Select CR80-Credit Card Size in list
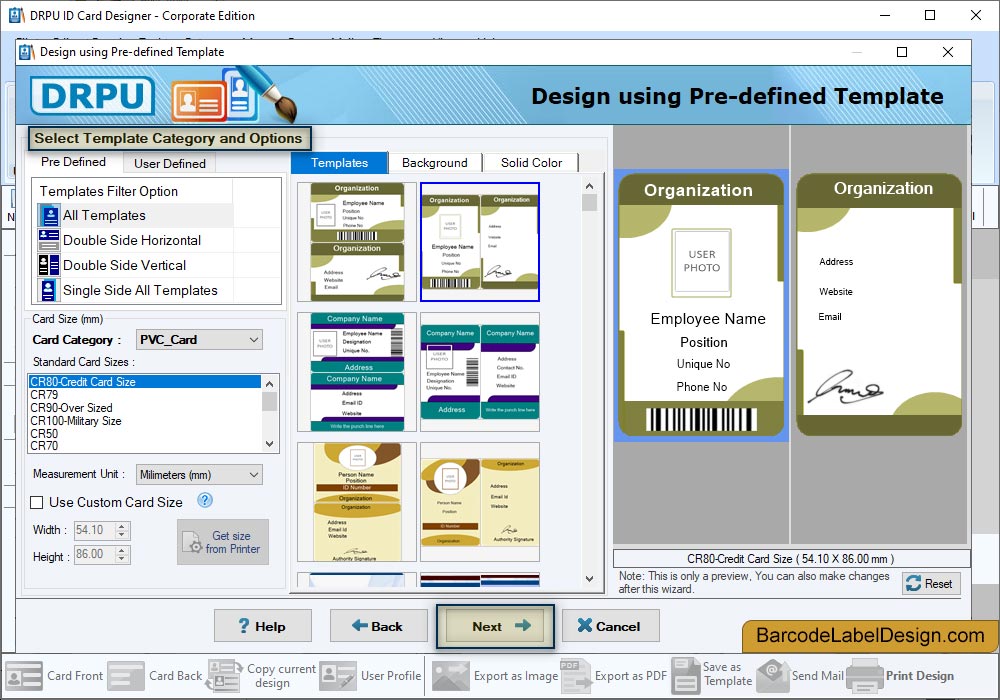Viewport: 1000px width, 700px height. (x=145, y=382)
